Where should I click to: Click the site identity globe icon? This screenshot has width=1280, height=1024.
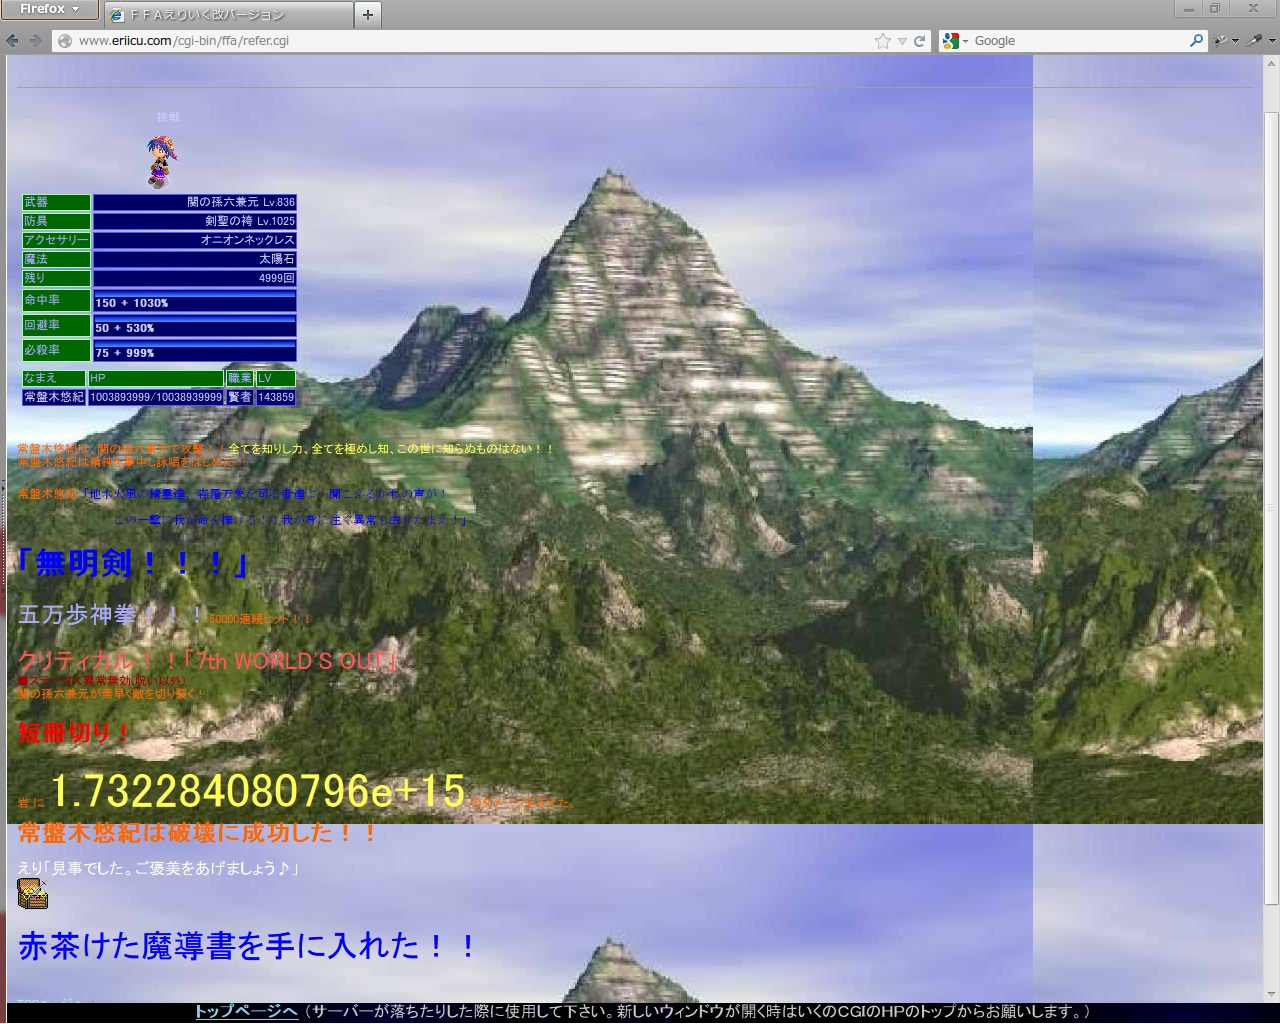[x=65, y=41]
